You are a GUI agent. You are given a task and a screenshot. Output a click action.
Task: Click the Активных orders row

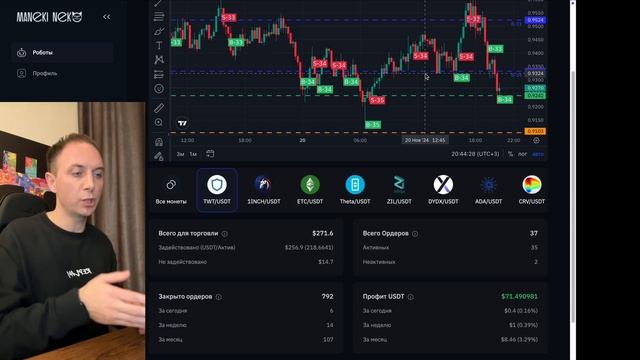coord(450,247)
